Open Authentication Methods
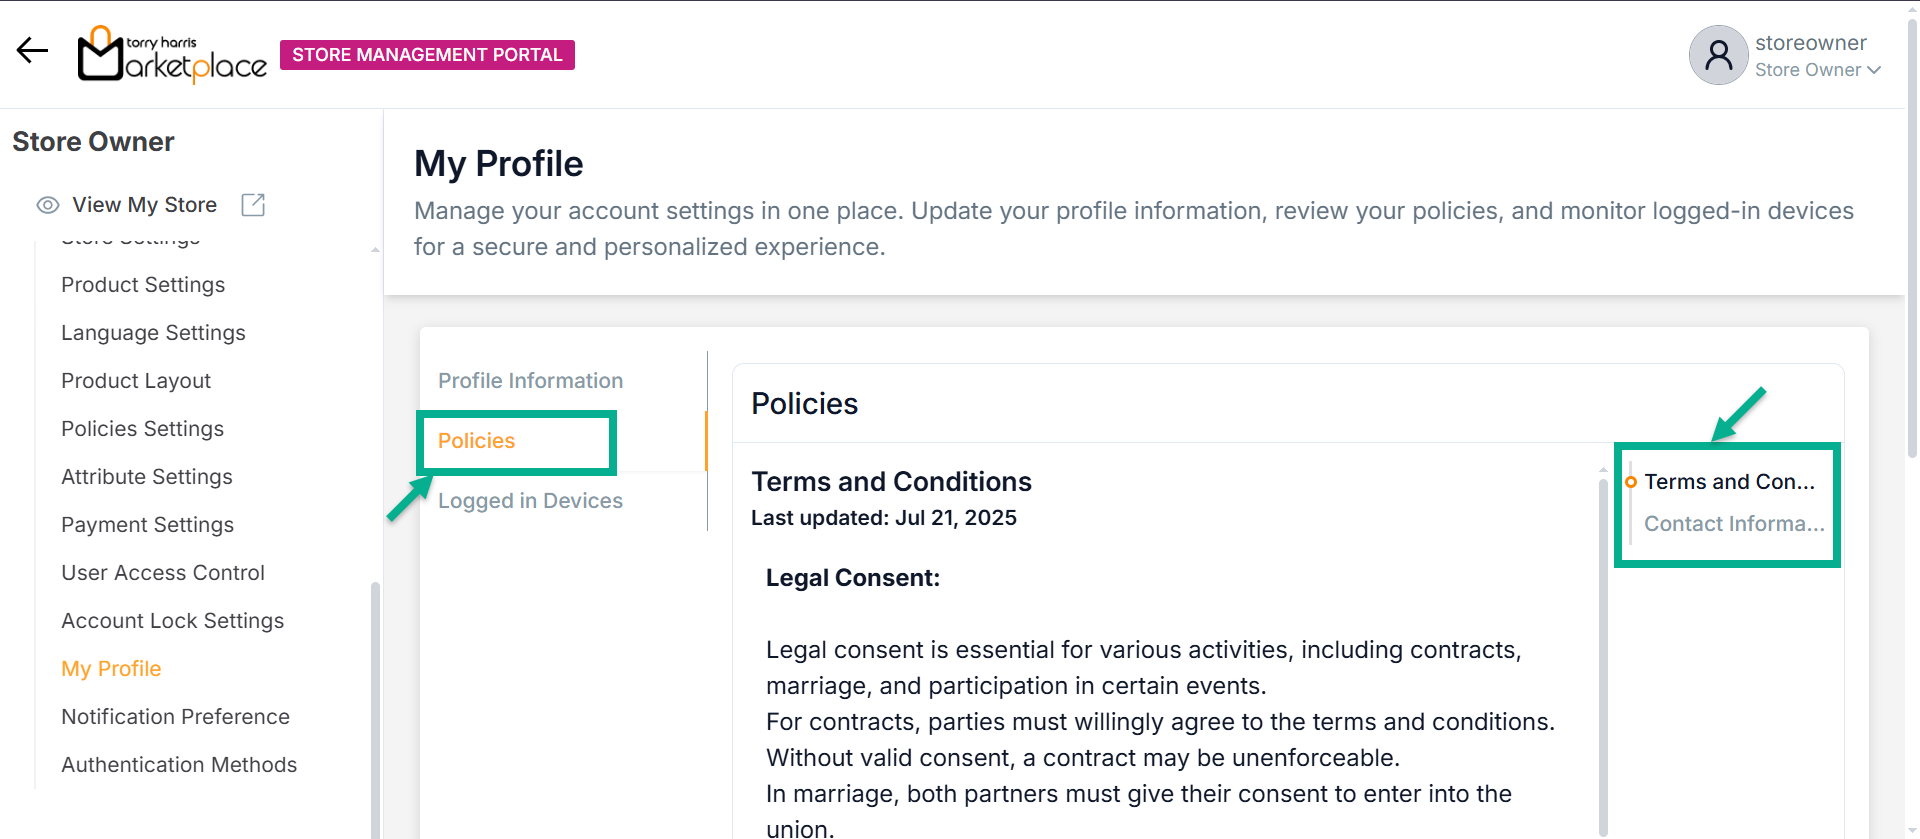This screenshot has height=839, width=1920. (x=179, y=765)
